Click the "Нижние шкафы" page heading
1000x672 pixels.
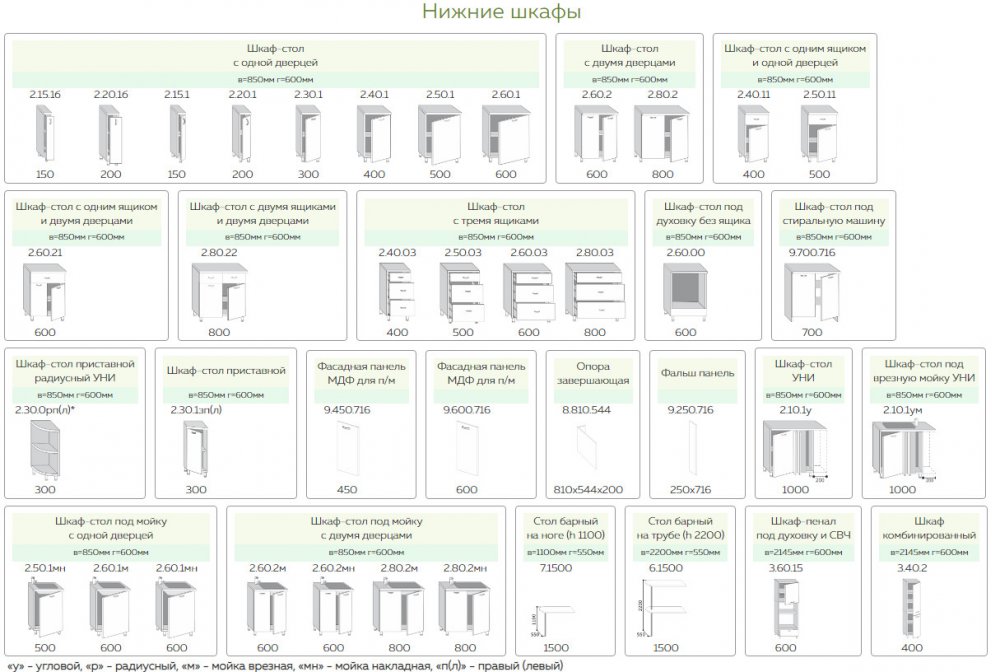(x=501, y=13)
